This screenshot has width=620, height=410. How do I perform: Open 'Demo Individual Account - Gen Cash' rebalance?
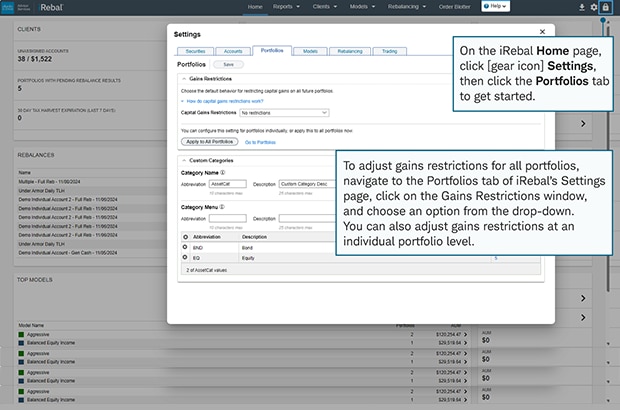click(68, 253)
